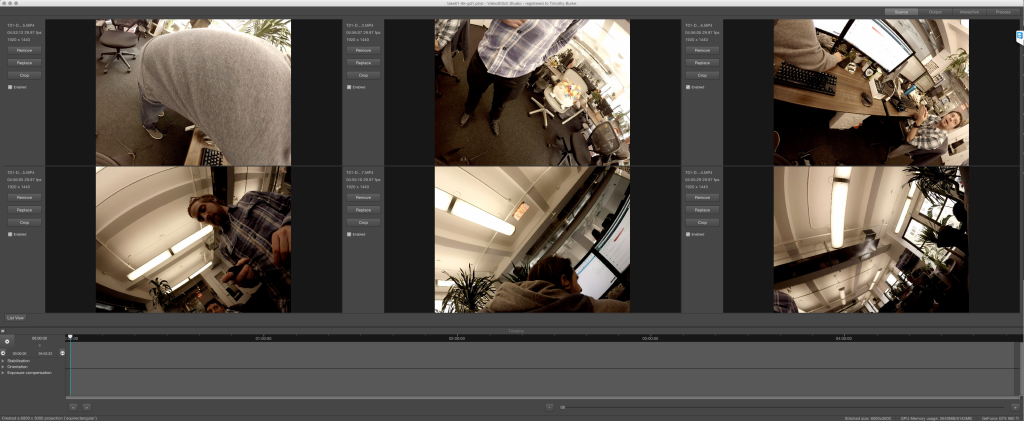
Task: Click the timeline zoom-in plus button
Action: pos(1014,407)
